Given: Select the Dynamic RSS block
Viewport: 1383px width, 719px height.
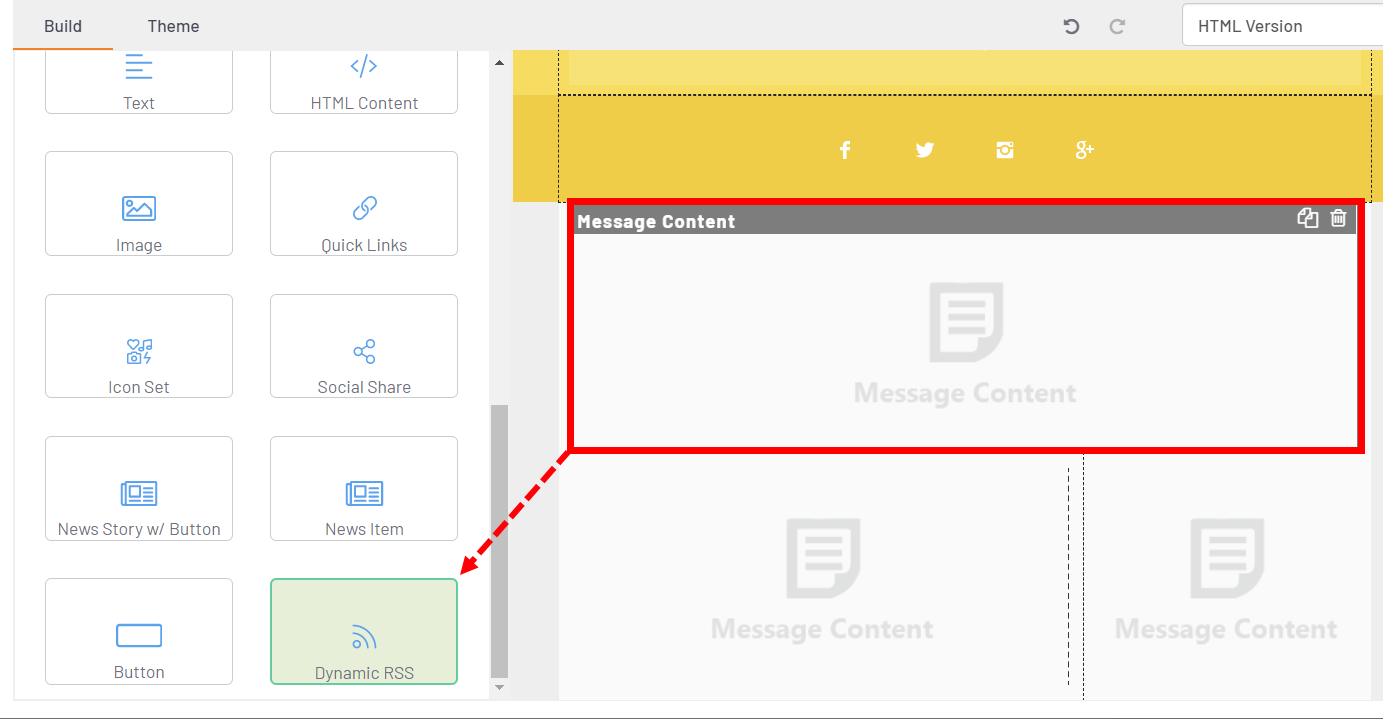Looking at the screenshot, I should [x=364, y=631].
